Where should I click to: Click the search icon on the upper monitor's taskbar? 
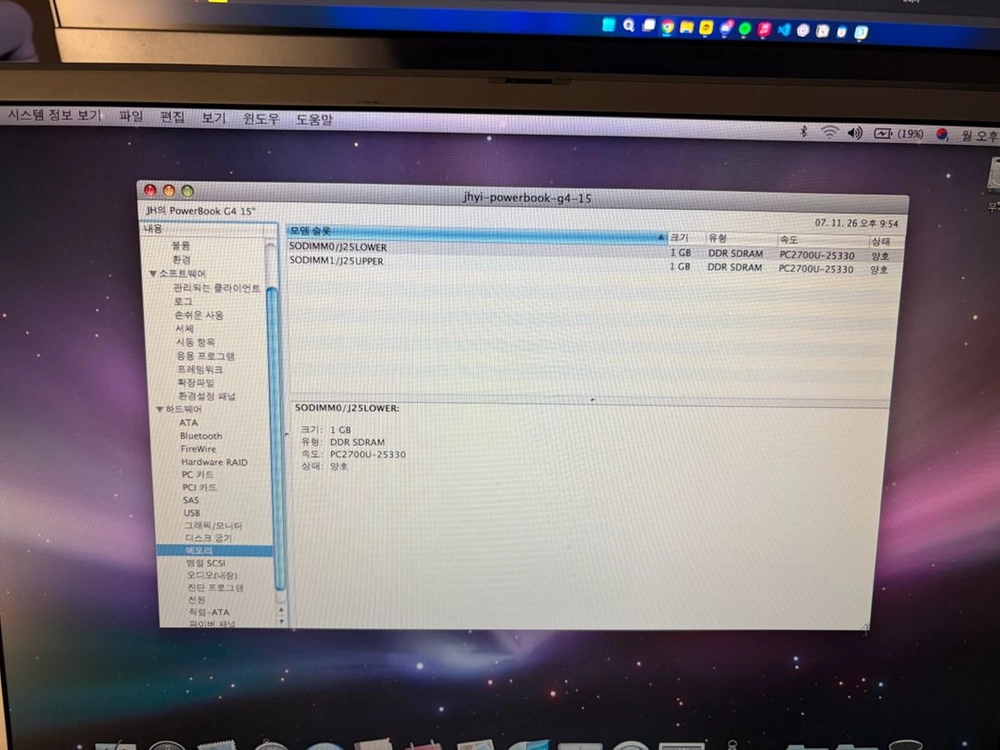tap(628, 26)
